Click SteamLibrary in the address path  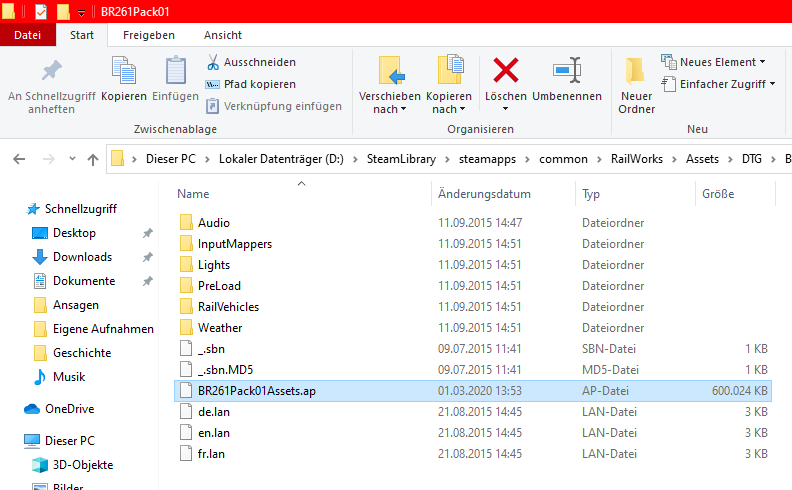tap(401, 159)
